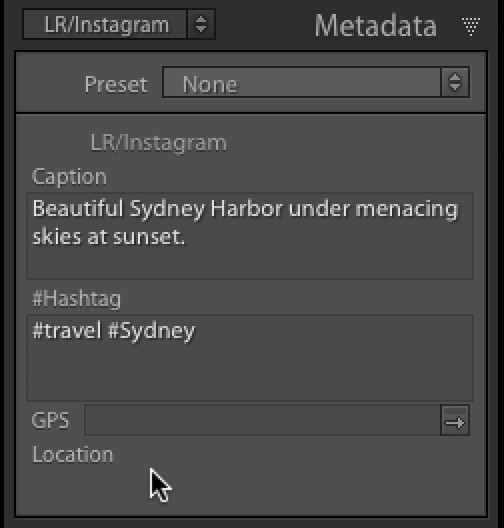
Task: Click inside the #Hashtag text field
Action: point(250,358)
